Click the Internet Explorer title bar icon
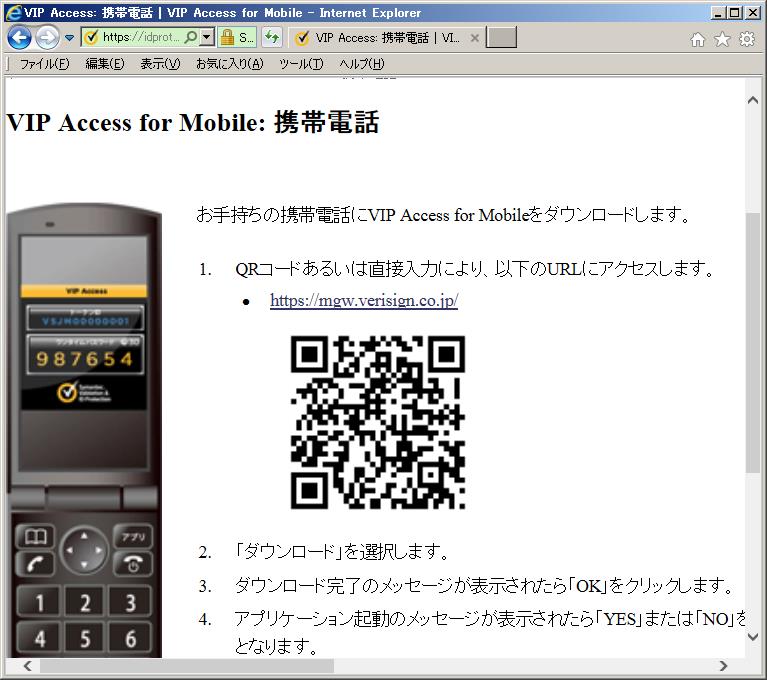 click(x=14, y=12)
